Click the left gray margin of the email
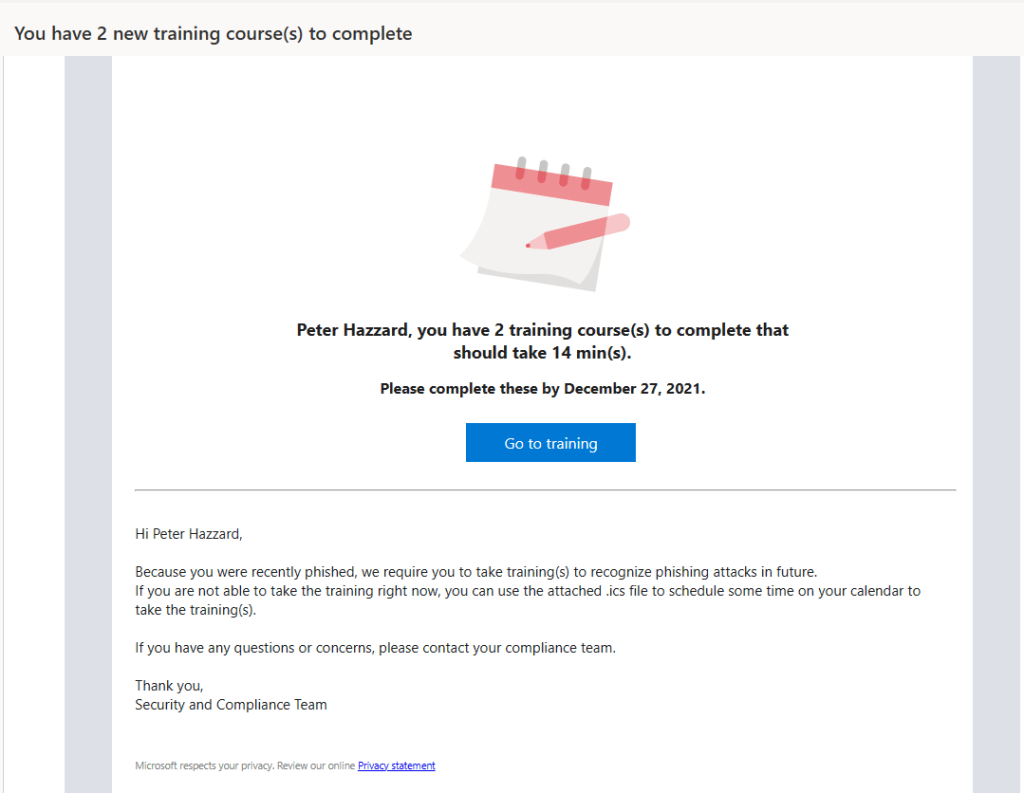Screen dimensions: 1024x793 tap(88, 400)
